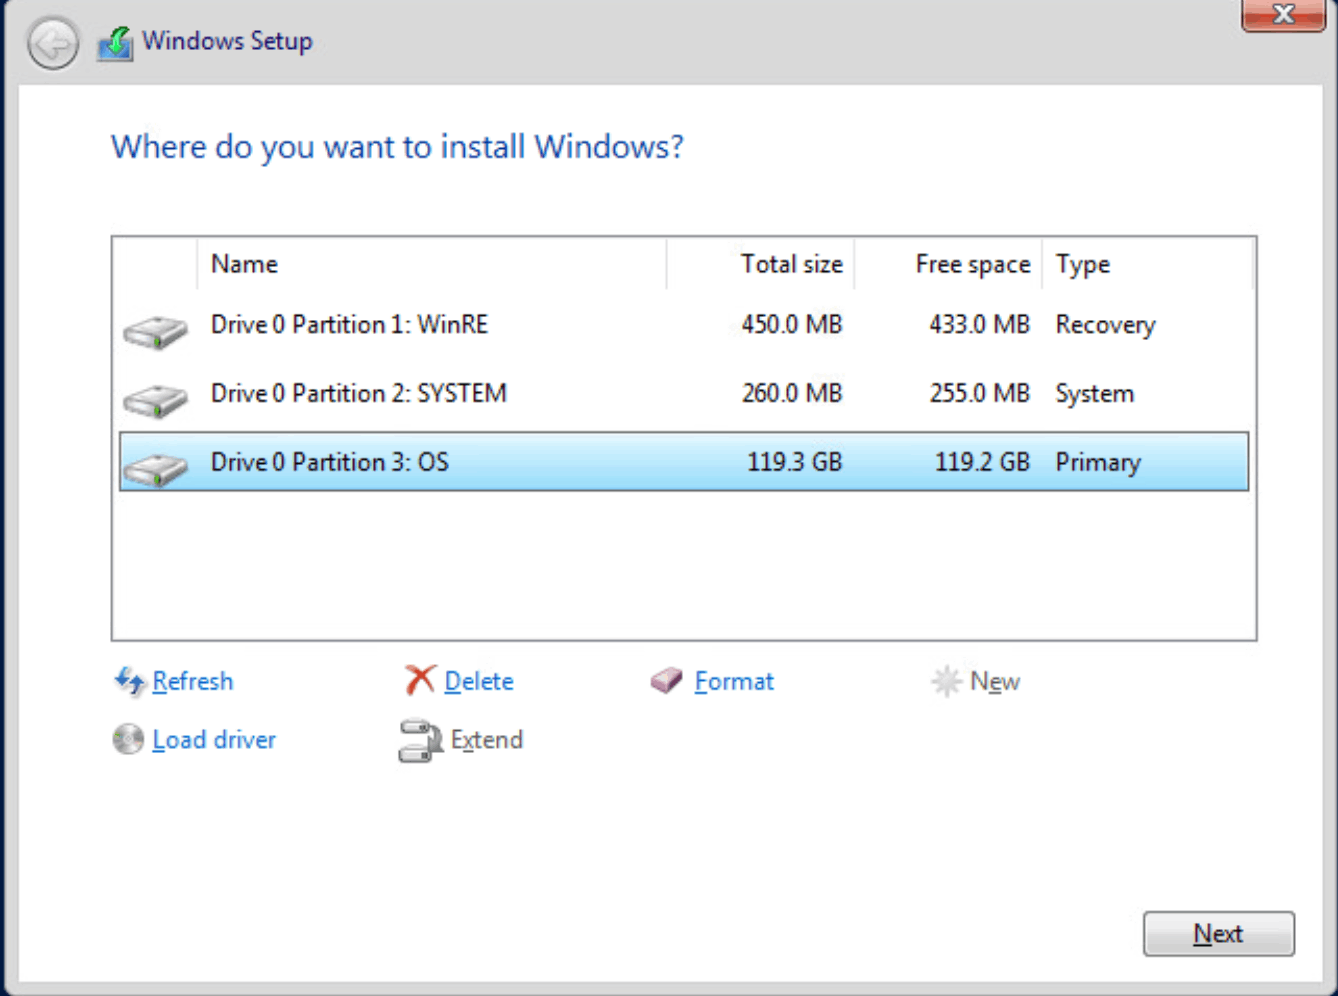Select the Format link
Screen dimensions: 1338x996
(734, 681)
